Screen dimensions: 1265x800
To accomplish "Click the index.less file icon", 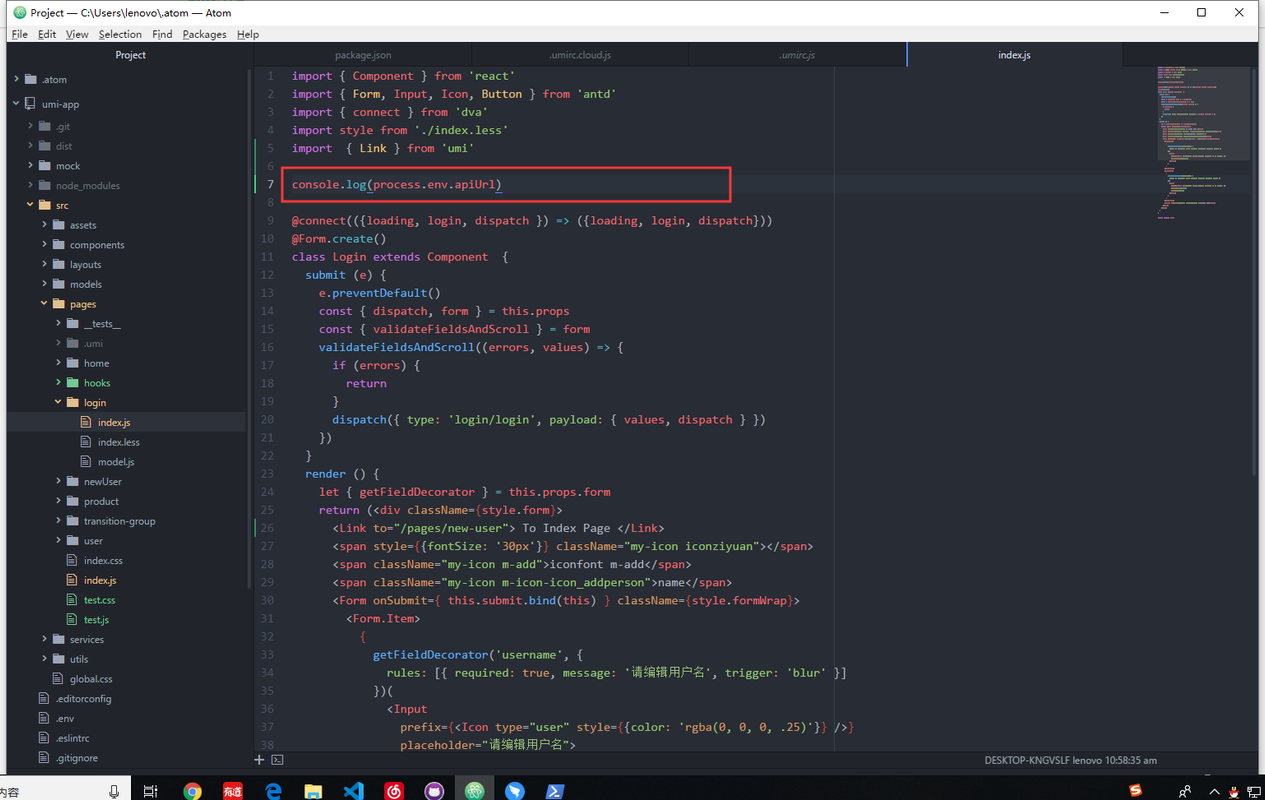I will point(87,442).
